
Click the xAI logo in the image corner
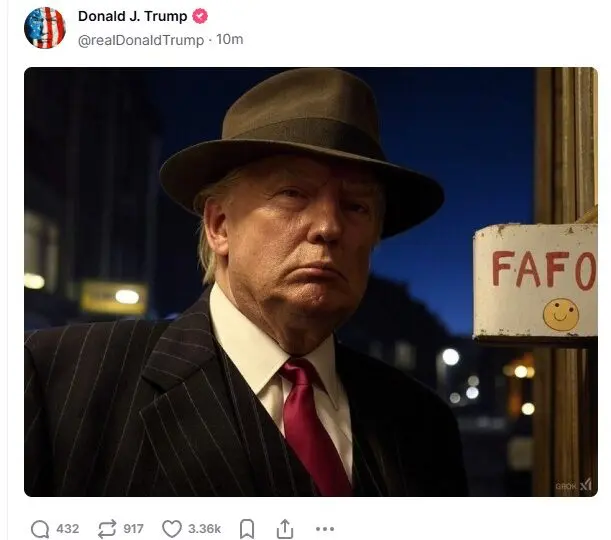pos(586,484)
